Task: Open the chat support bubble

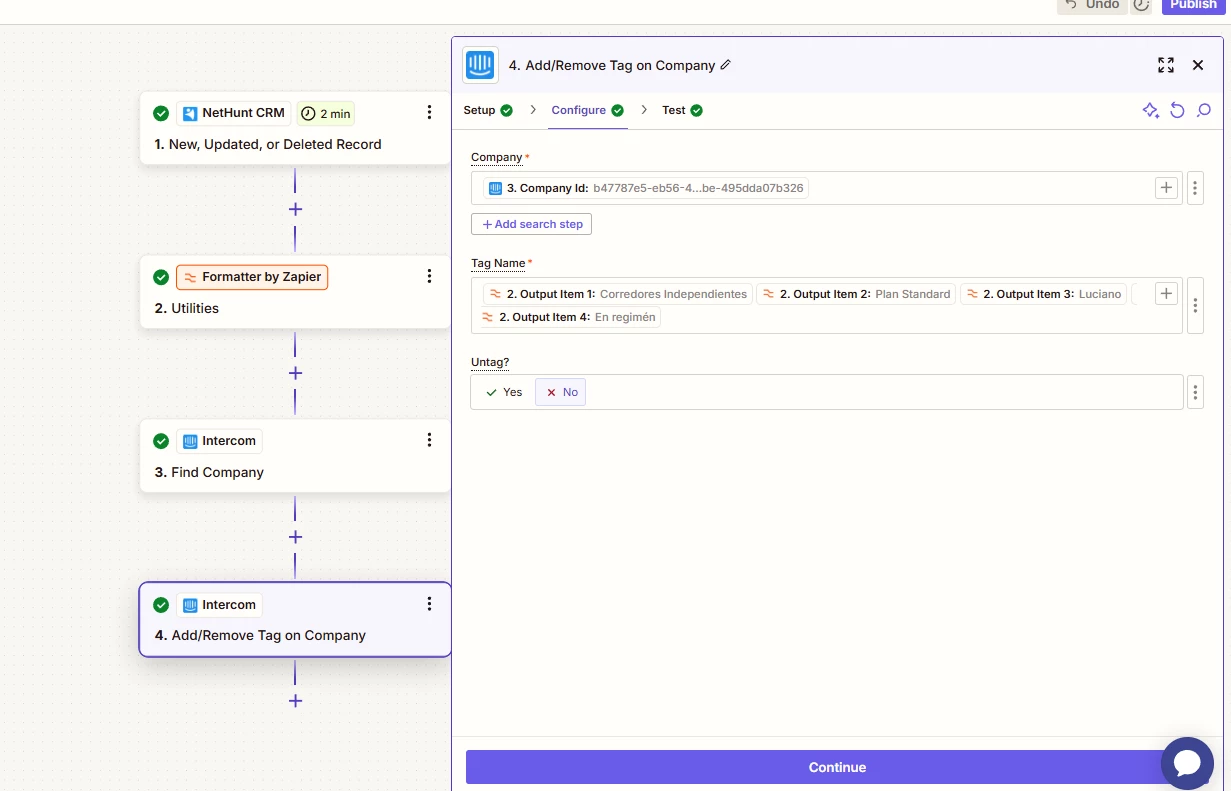Action: click(x=1187, y=764)
